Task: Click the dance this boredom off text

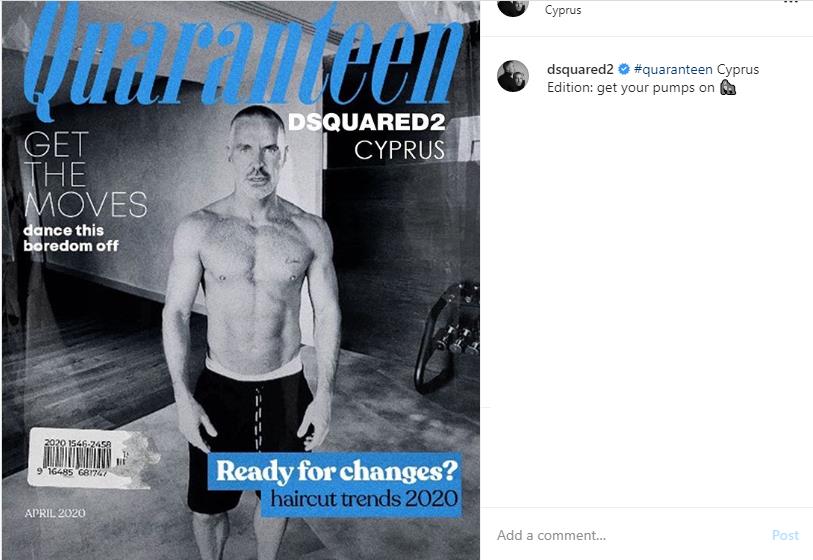Action: tap(71, 238)
